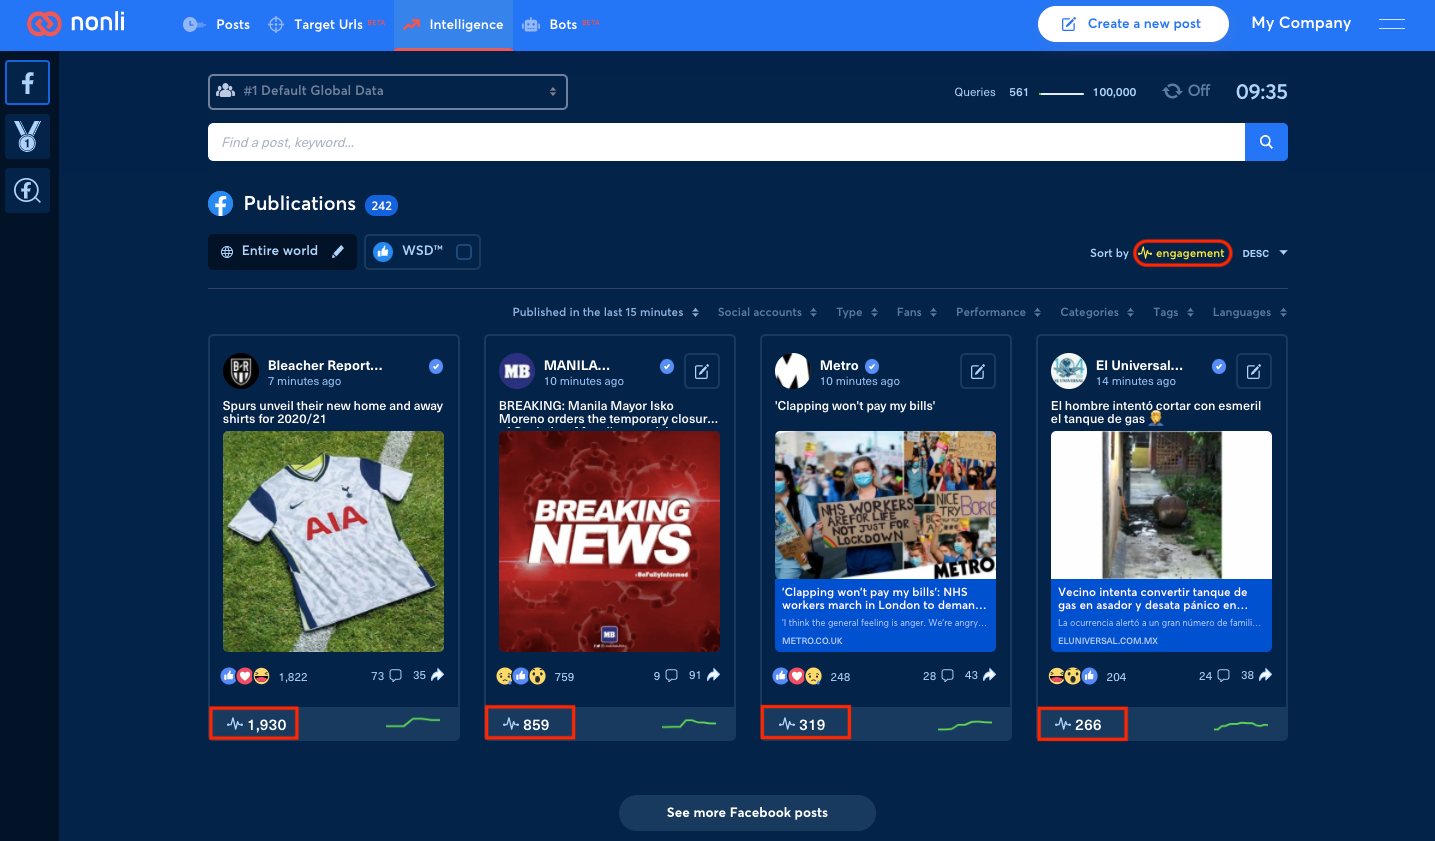This screenshot has height=841, width=1435.
Task: Click the 319 engagement score
Action: click(802, 724)
